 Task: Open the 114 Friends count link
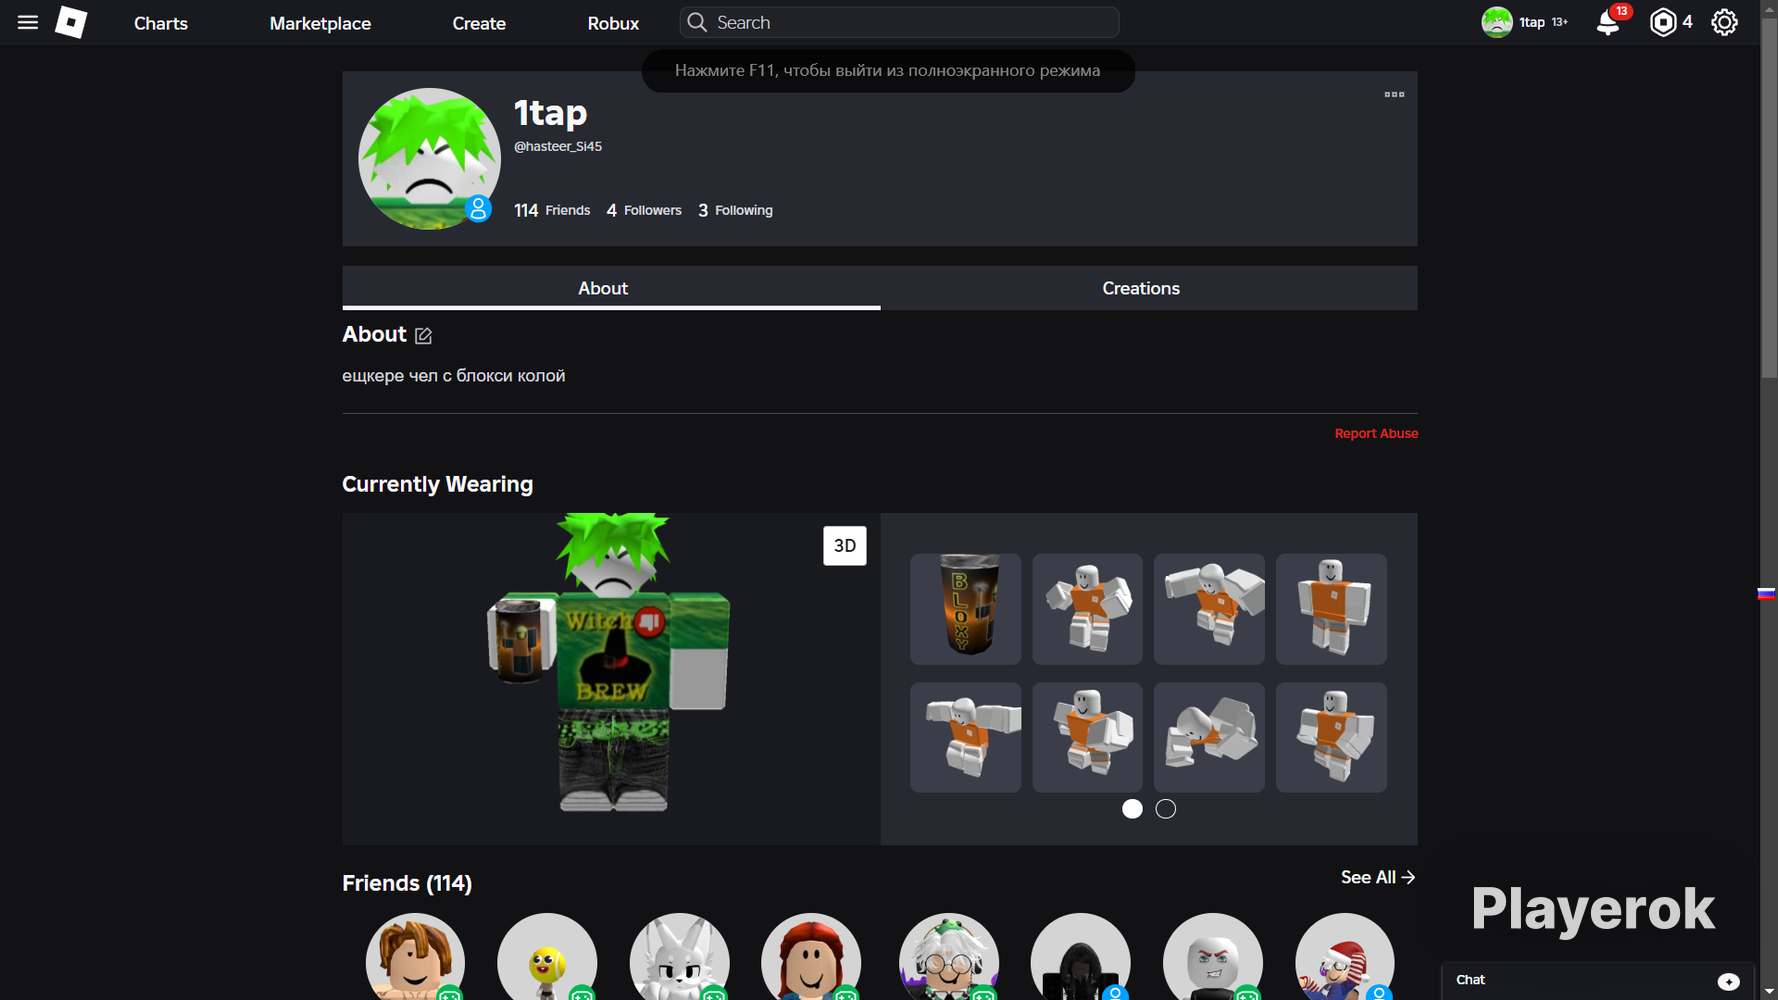pyautogui.click(x=552, y=210)
